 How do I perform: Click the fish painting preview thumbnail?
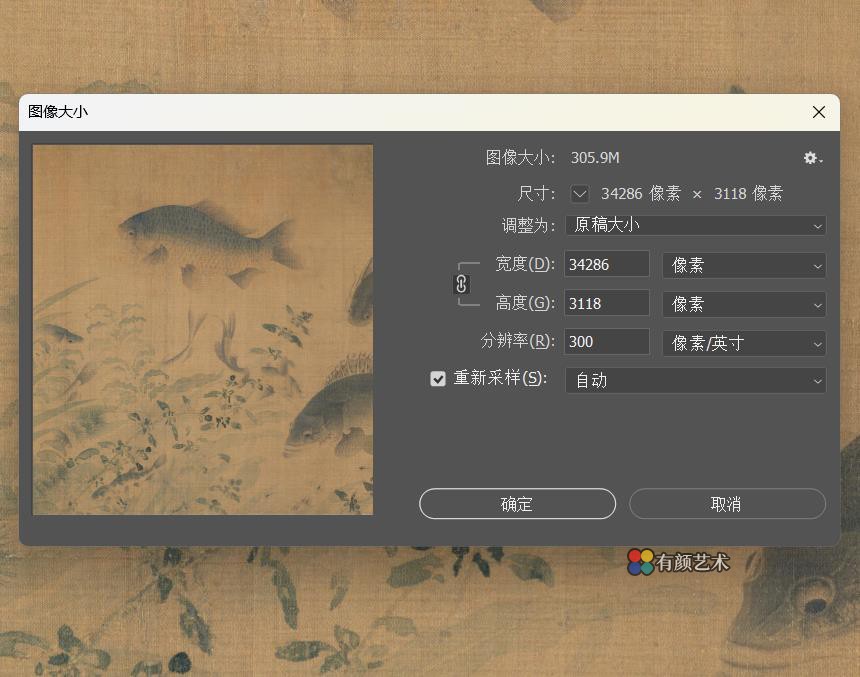203,330
